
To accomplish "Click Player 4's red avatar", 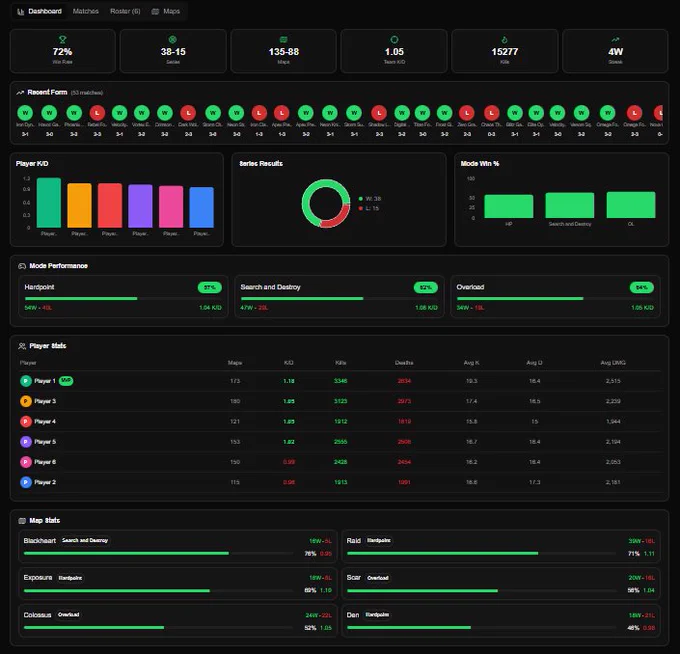I will click(26, 422).
